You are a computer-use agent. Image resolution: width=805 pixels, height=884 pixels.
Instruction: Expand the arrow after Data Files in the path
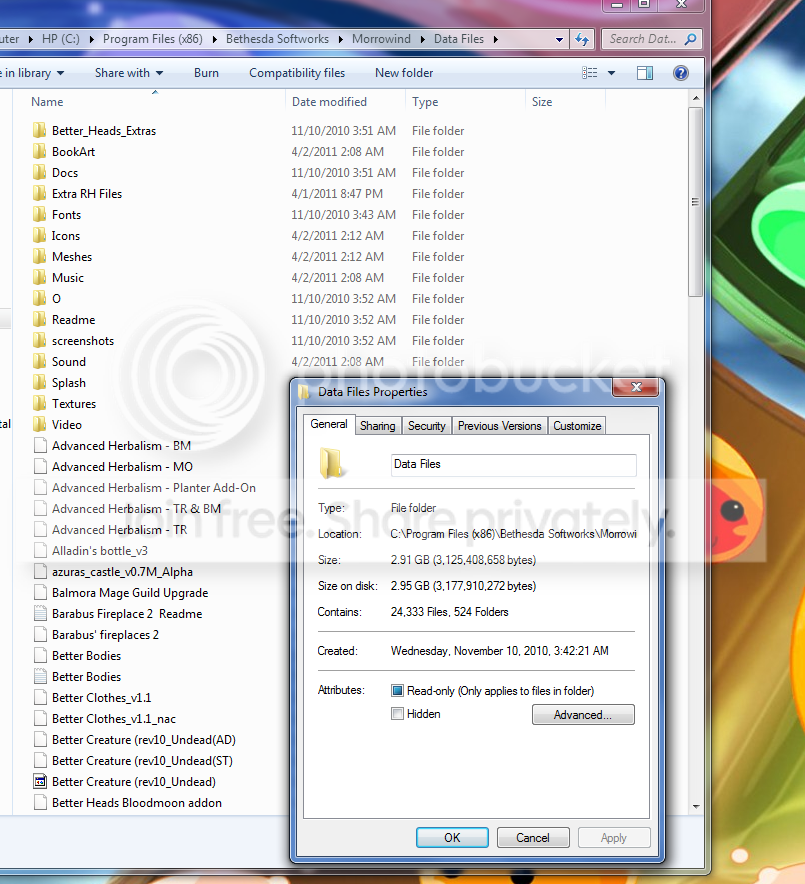tap(496, 39)
